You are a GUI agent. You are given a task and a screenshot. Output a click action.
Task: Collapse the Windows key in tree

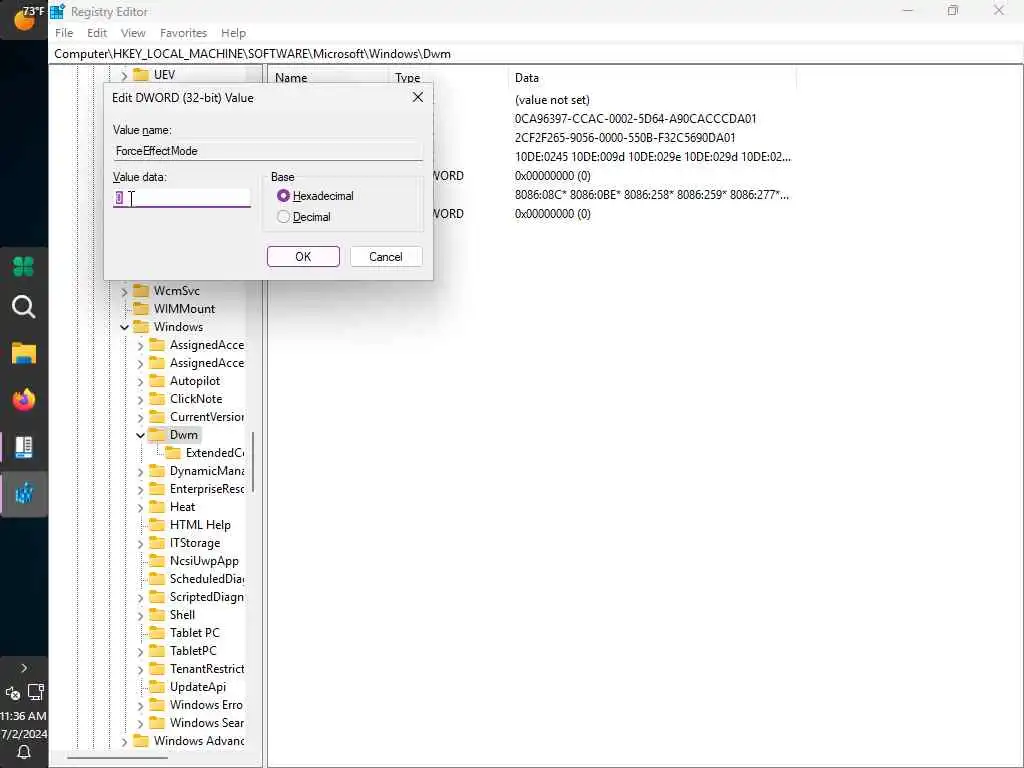124,327
